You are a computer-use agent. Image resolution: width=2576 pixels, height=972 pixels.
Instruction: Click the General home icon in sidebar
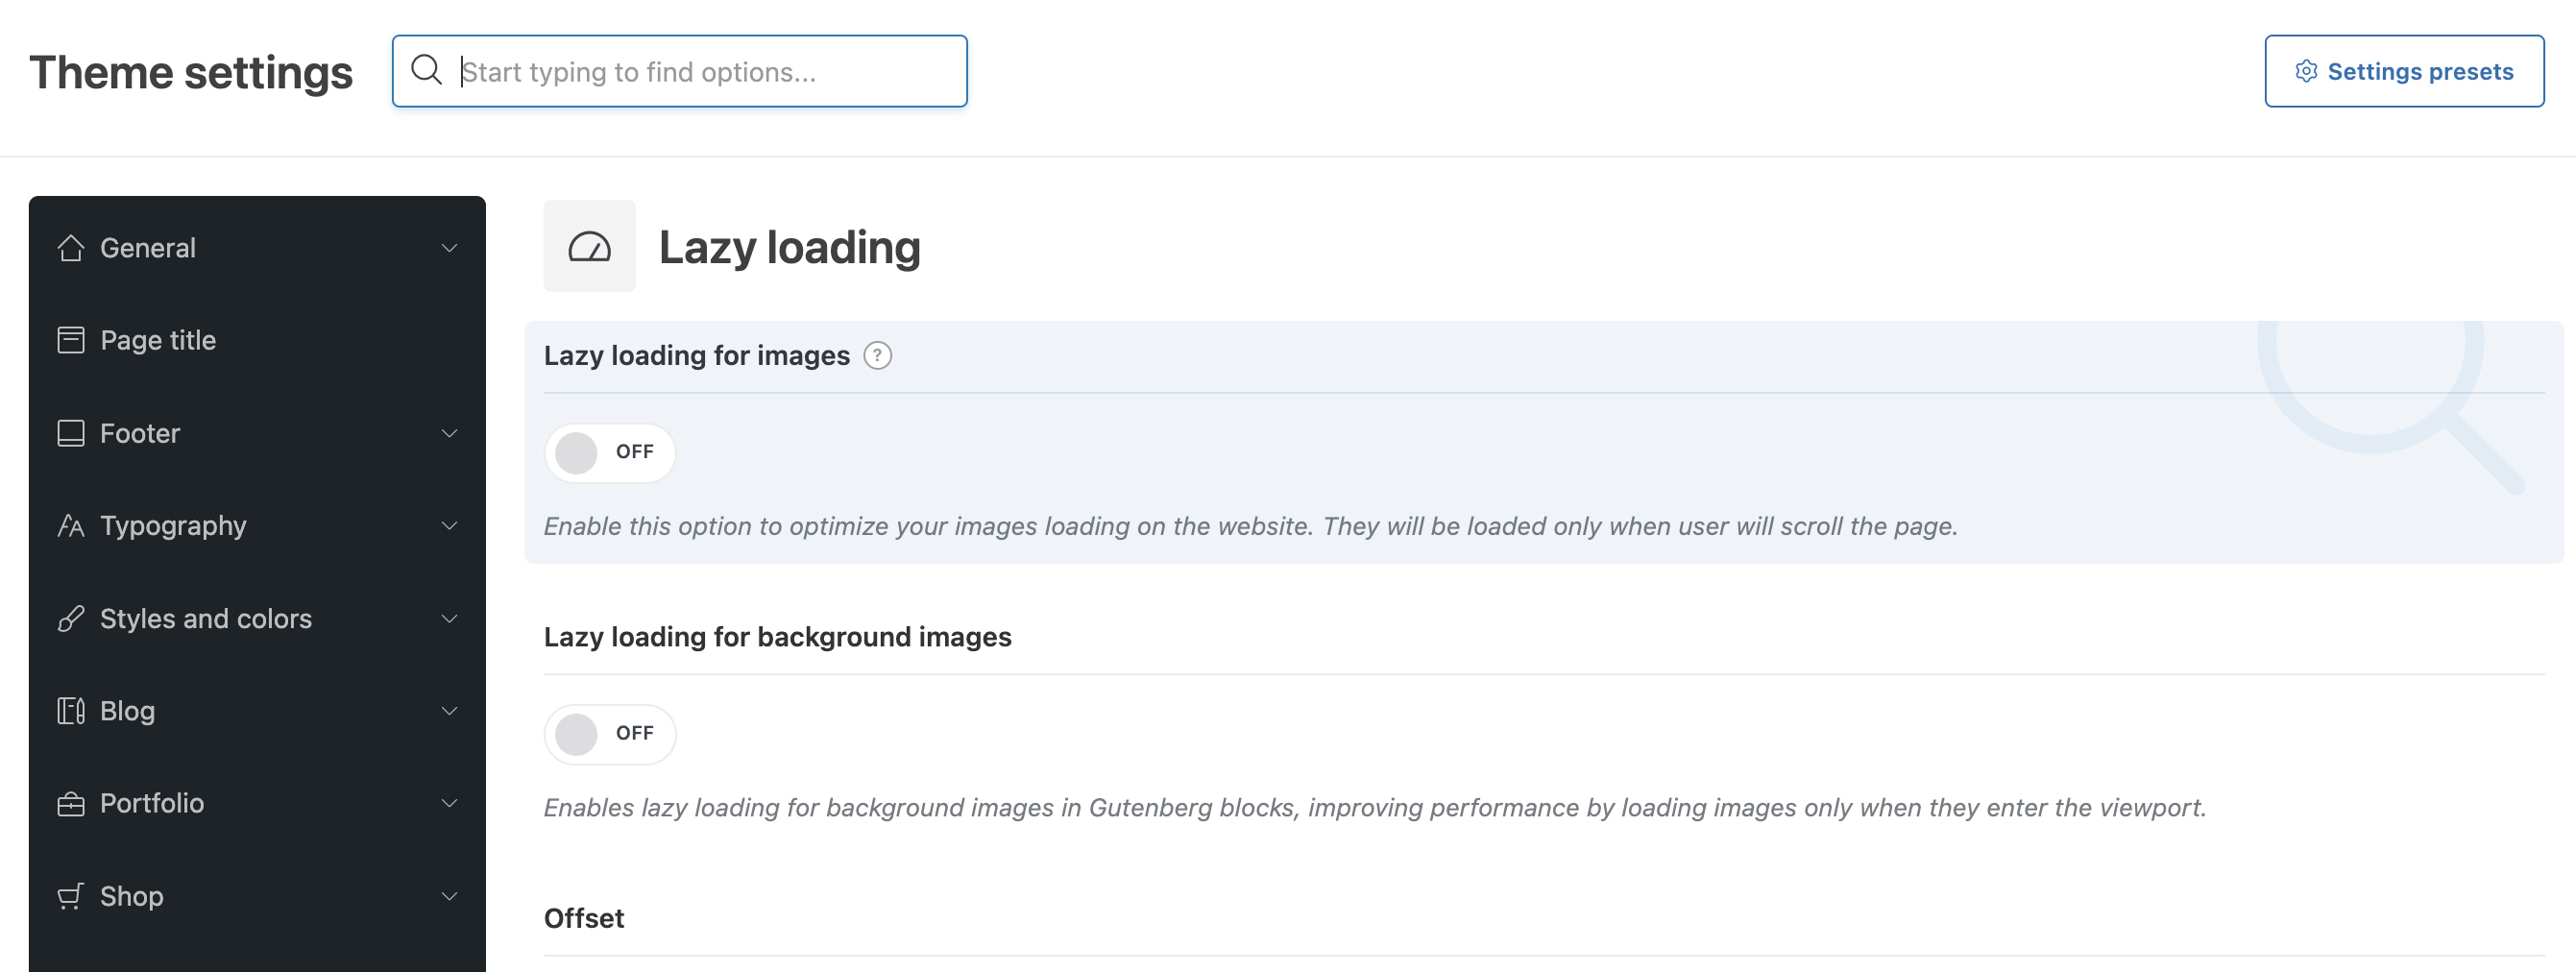(x=70, y=248)
